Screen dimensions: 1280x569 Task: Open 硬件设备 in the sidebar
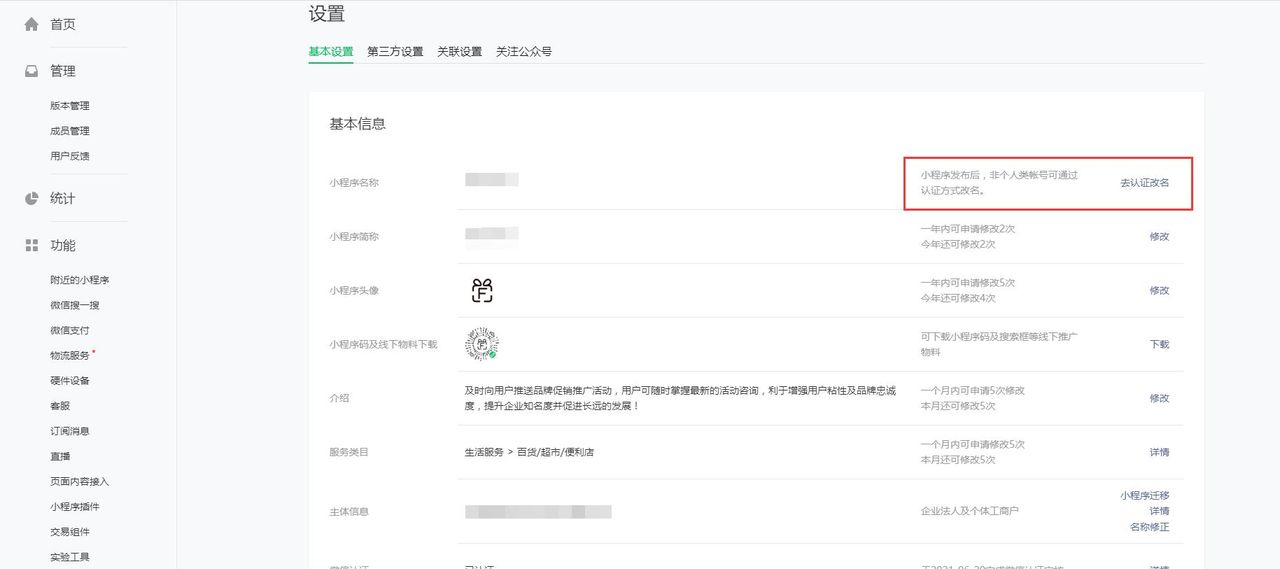click(70, 381)
